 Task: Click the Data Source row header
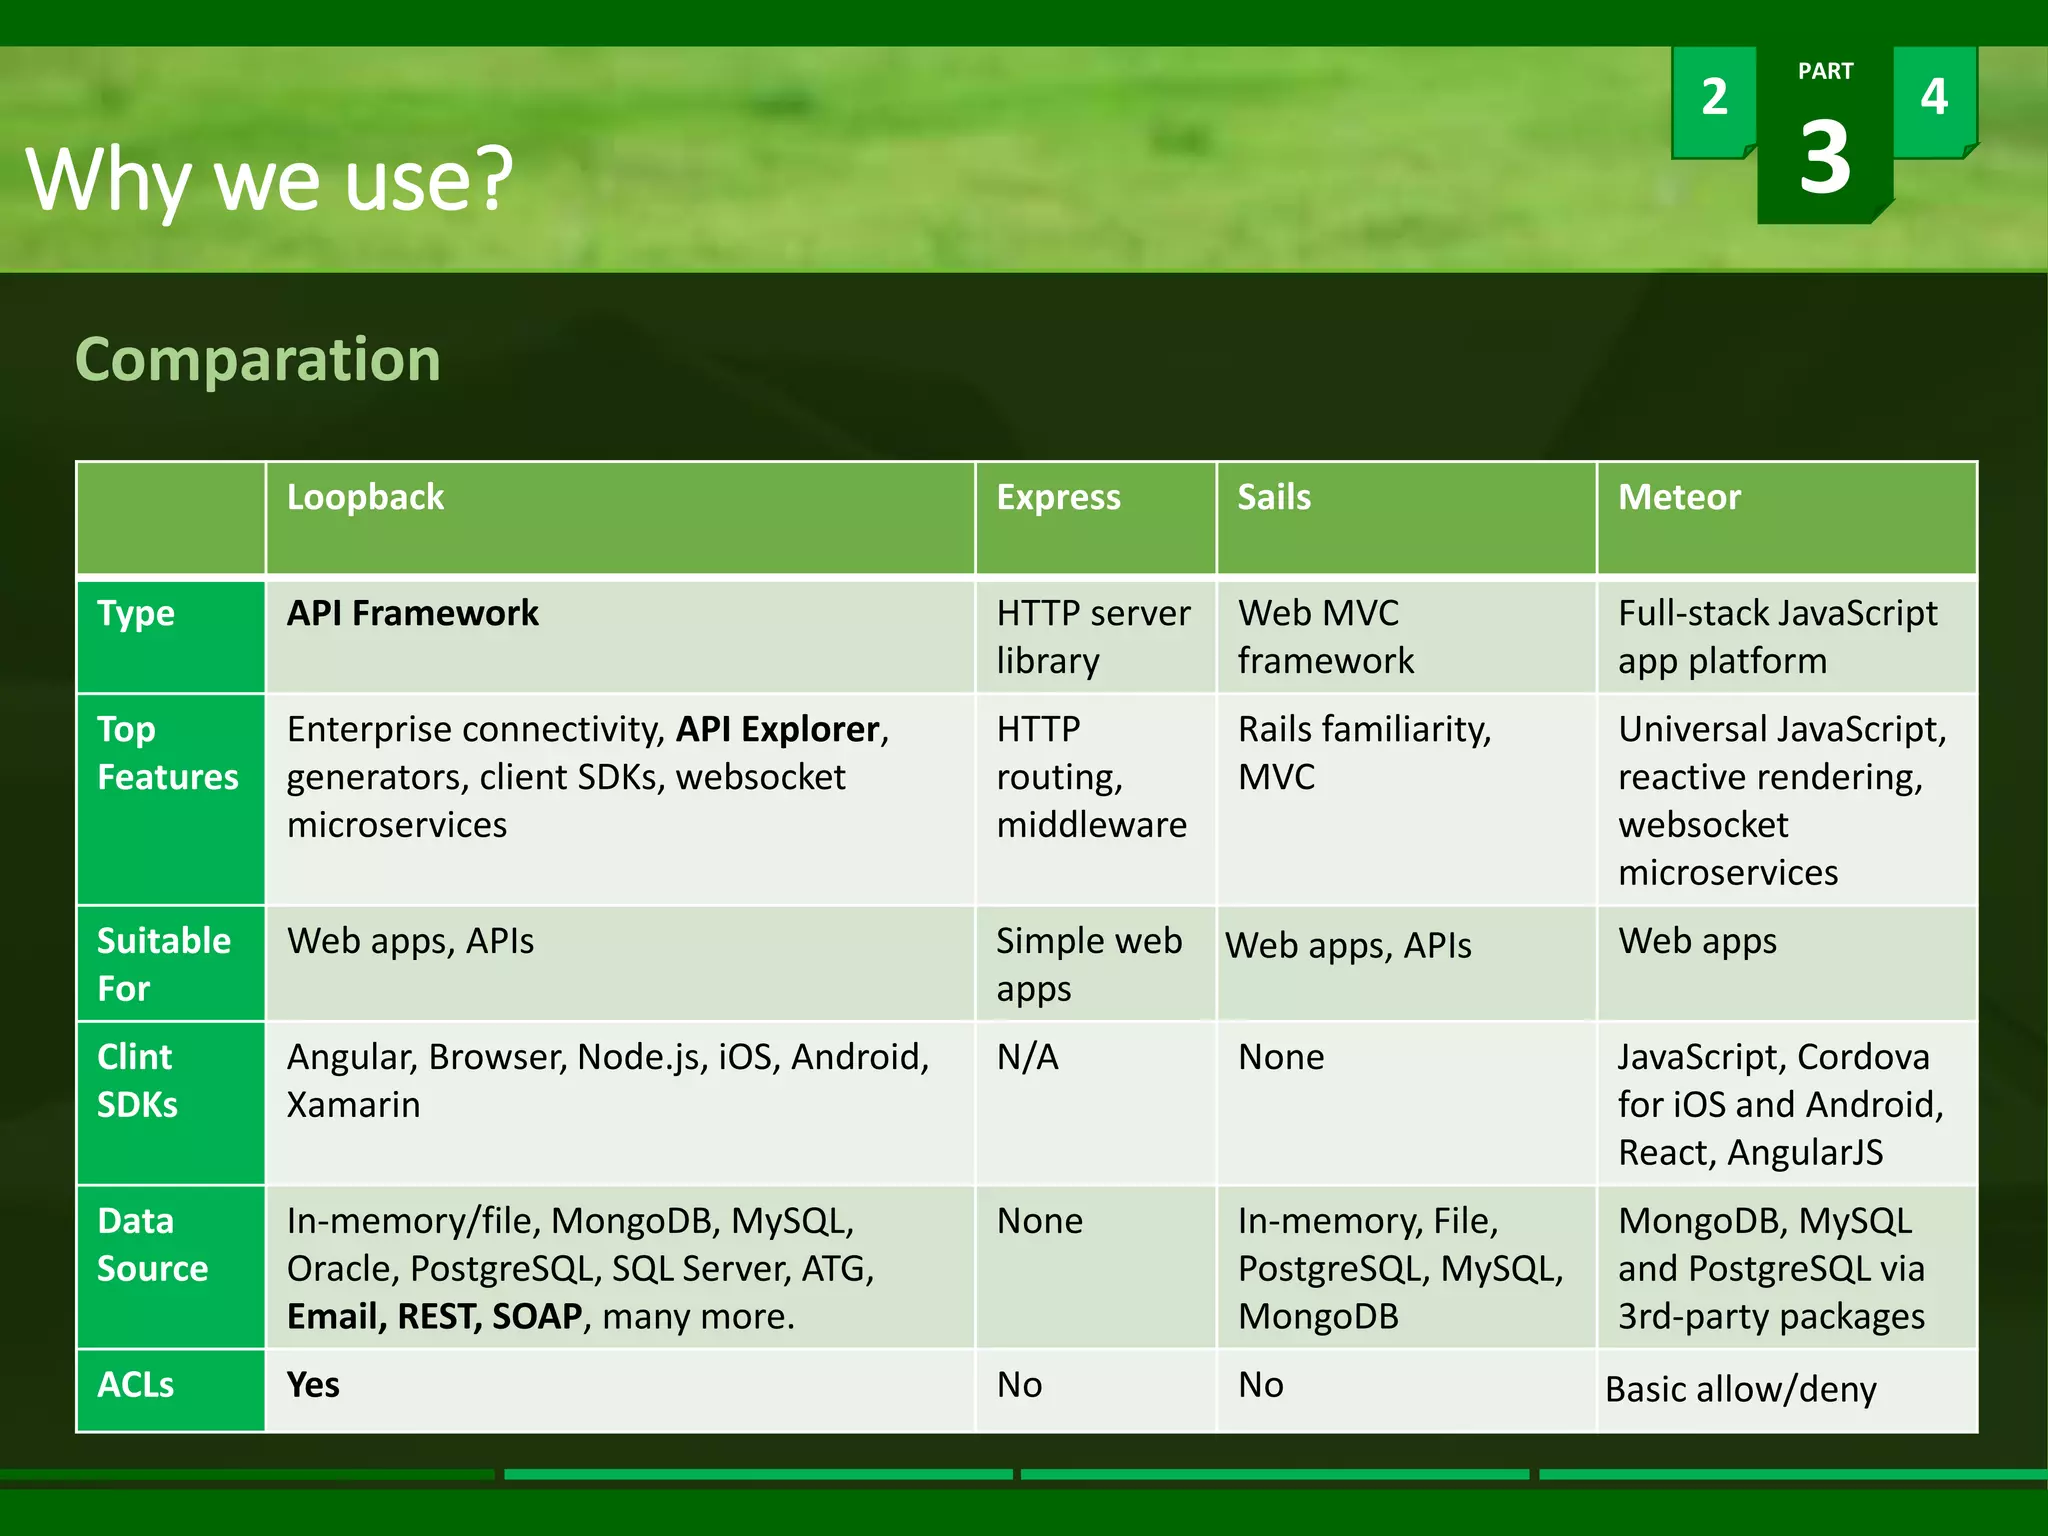(x=171, y=1268)
